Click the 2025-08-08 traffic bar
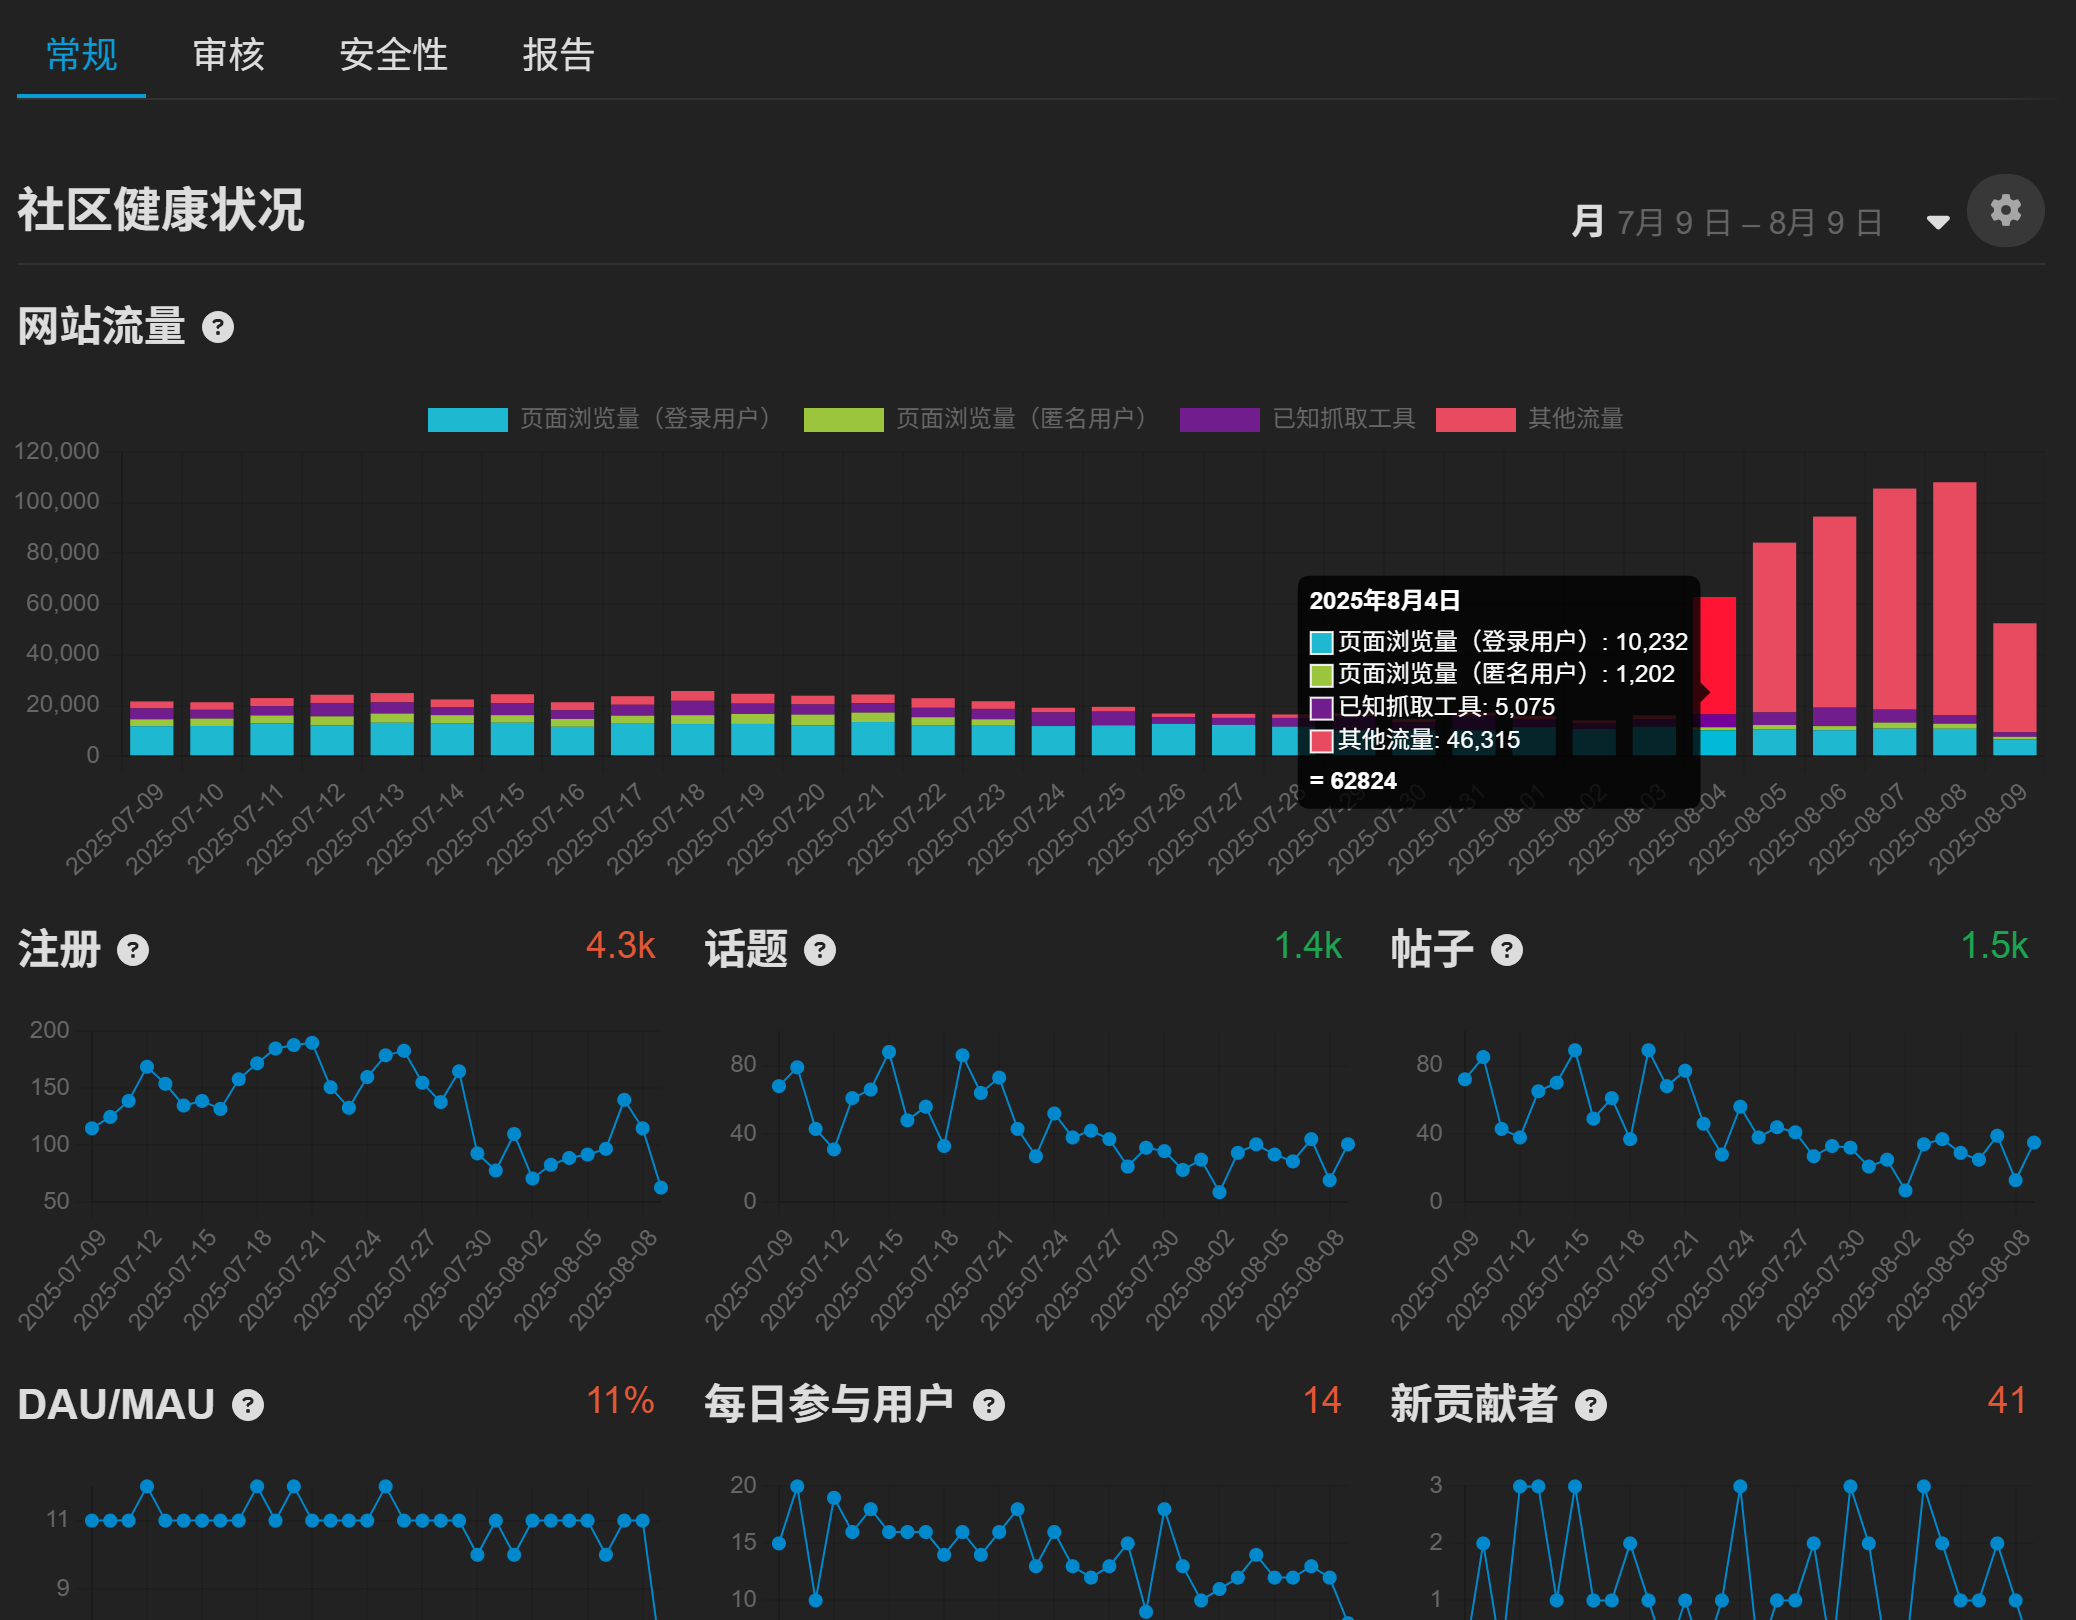Screen dimensions: 2076x1620 (1954, 618)
